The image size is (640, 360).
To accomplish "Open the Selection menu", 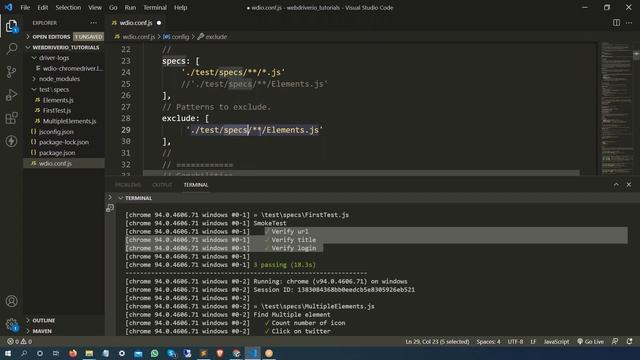I will pos(68,7).
